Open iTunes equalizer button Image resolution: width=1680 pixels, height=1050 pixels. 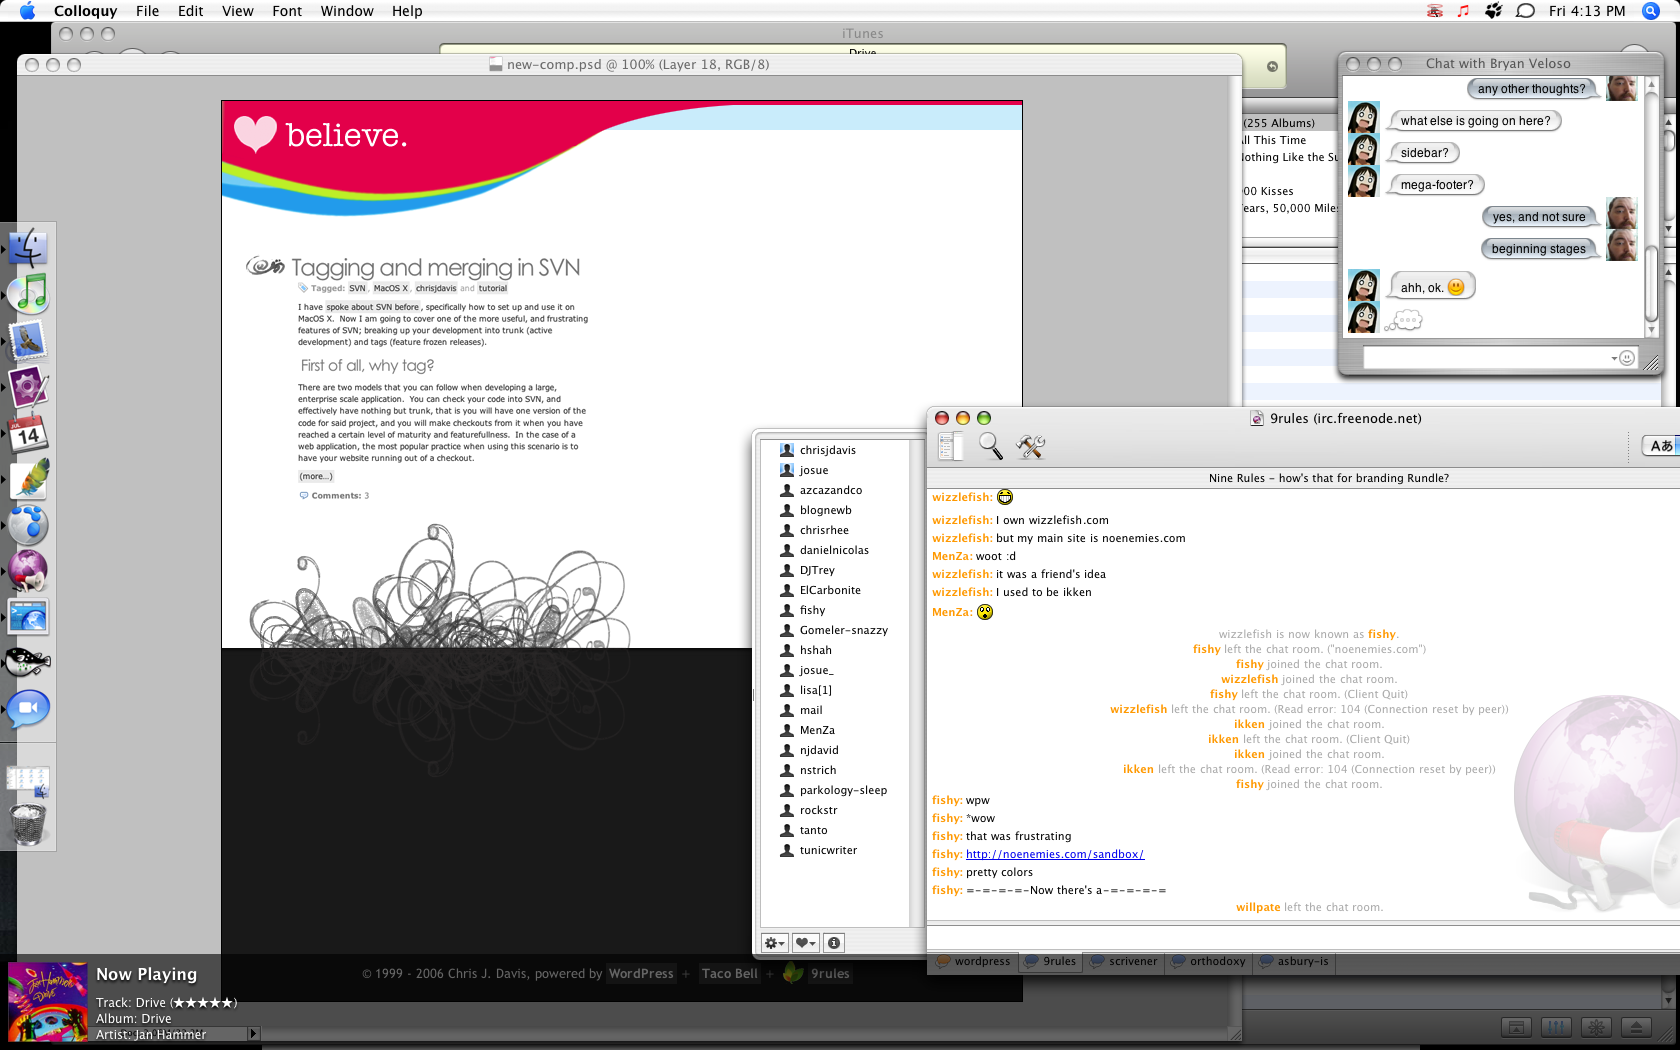1556,1027
